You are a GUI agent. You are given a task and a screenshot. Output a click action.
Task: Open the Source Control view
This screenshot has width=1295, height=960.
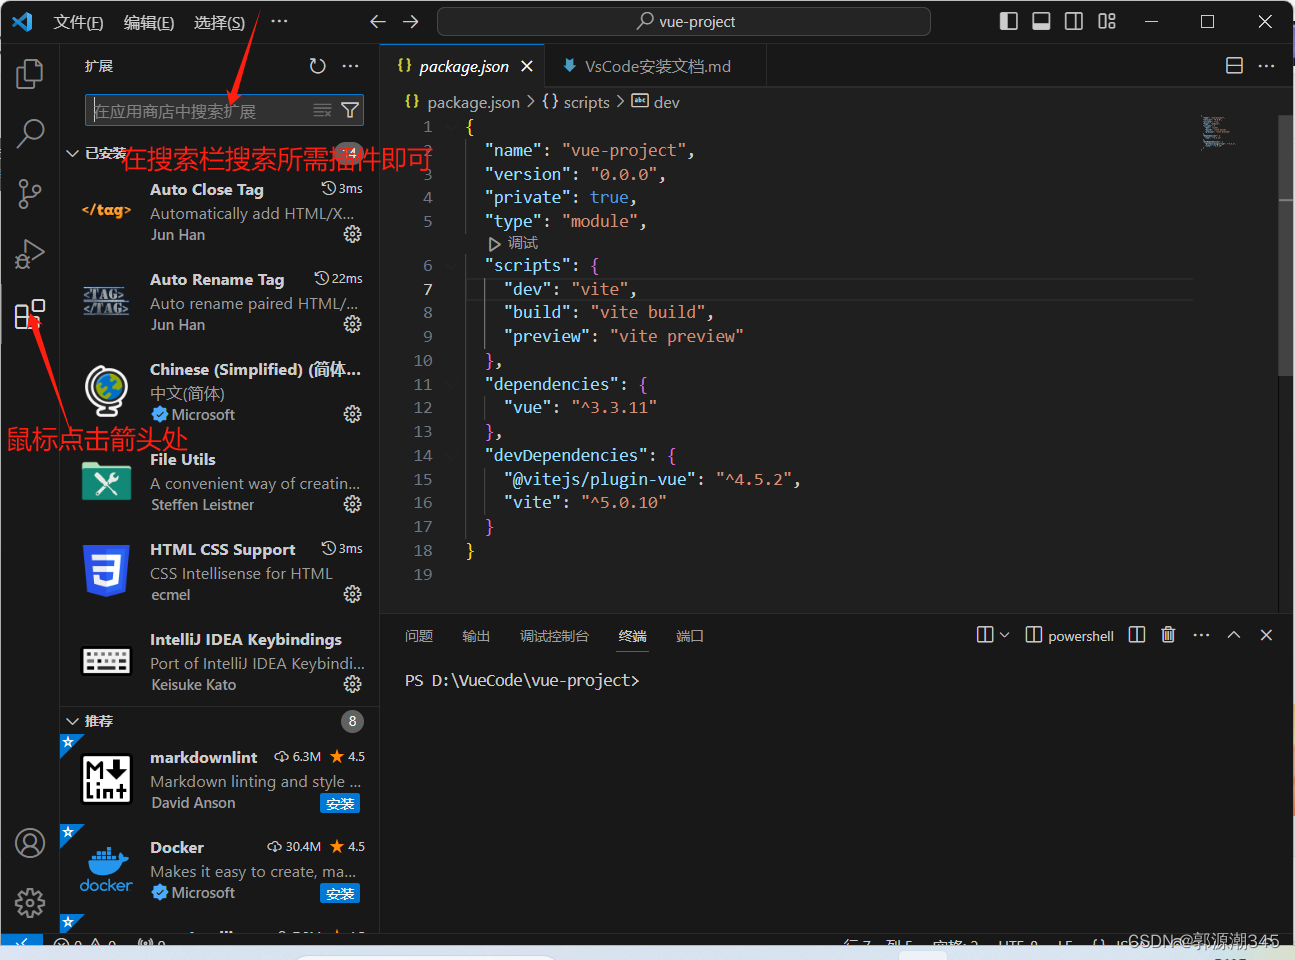tap(29, 194)
